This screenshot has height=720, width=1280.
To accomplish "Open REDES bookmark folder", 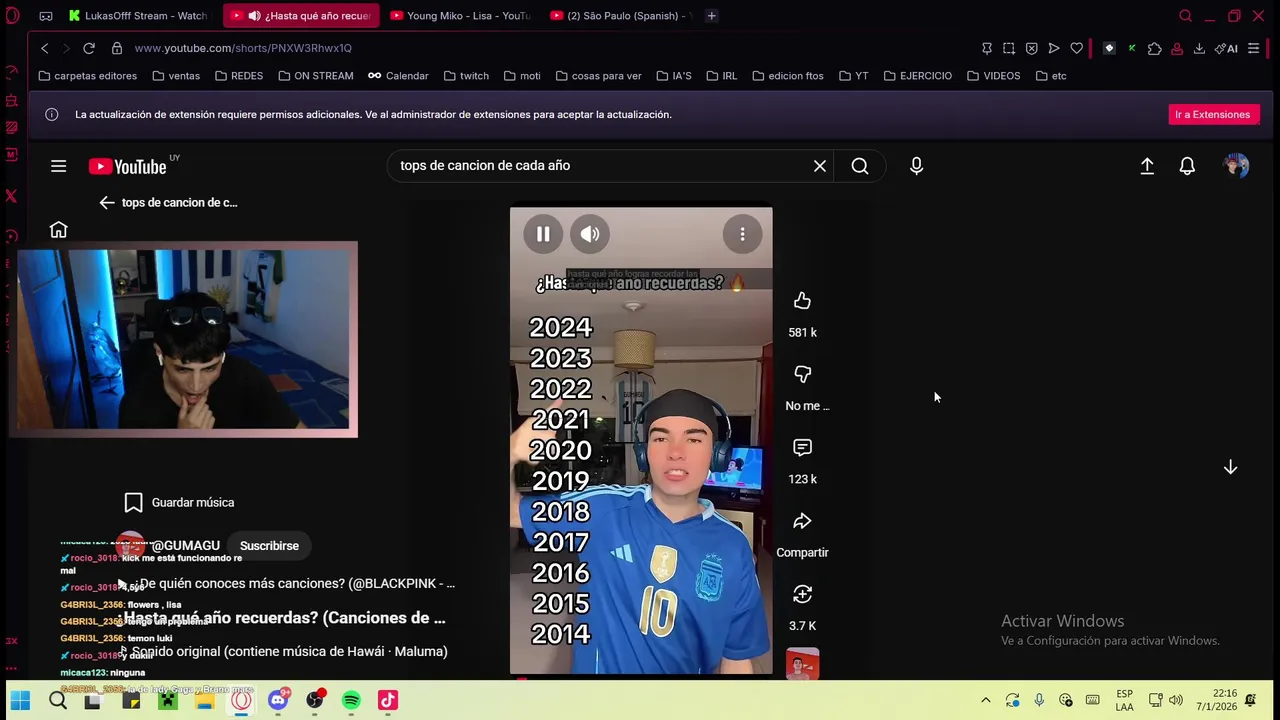I will pos(238,76).
